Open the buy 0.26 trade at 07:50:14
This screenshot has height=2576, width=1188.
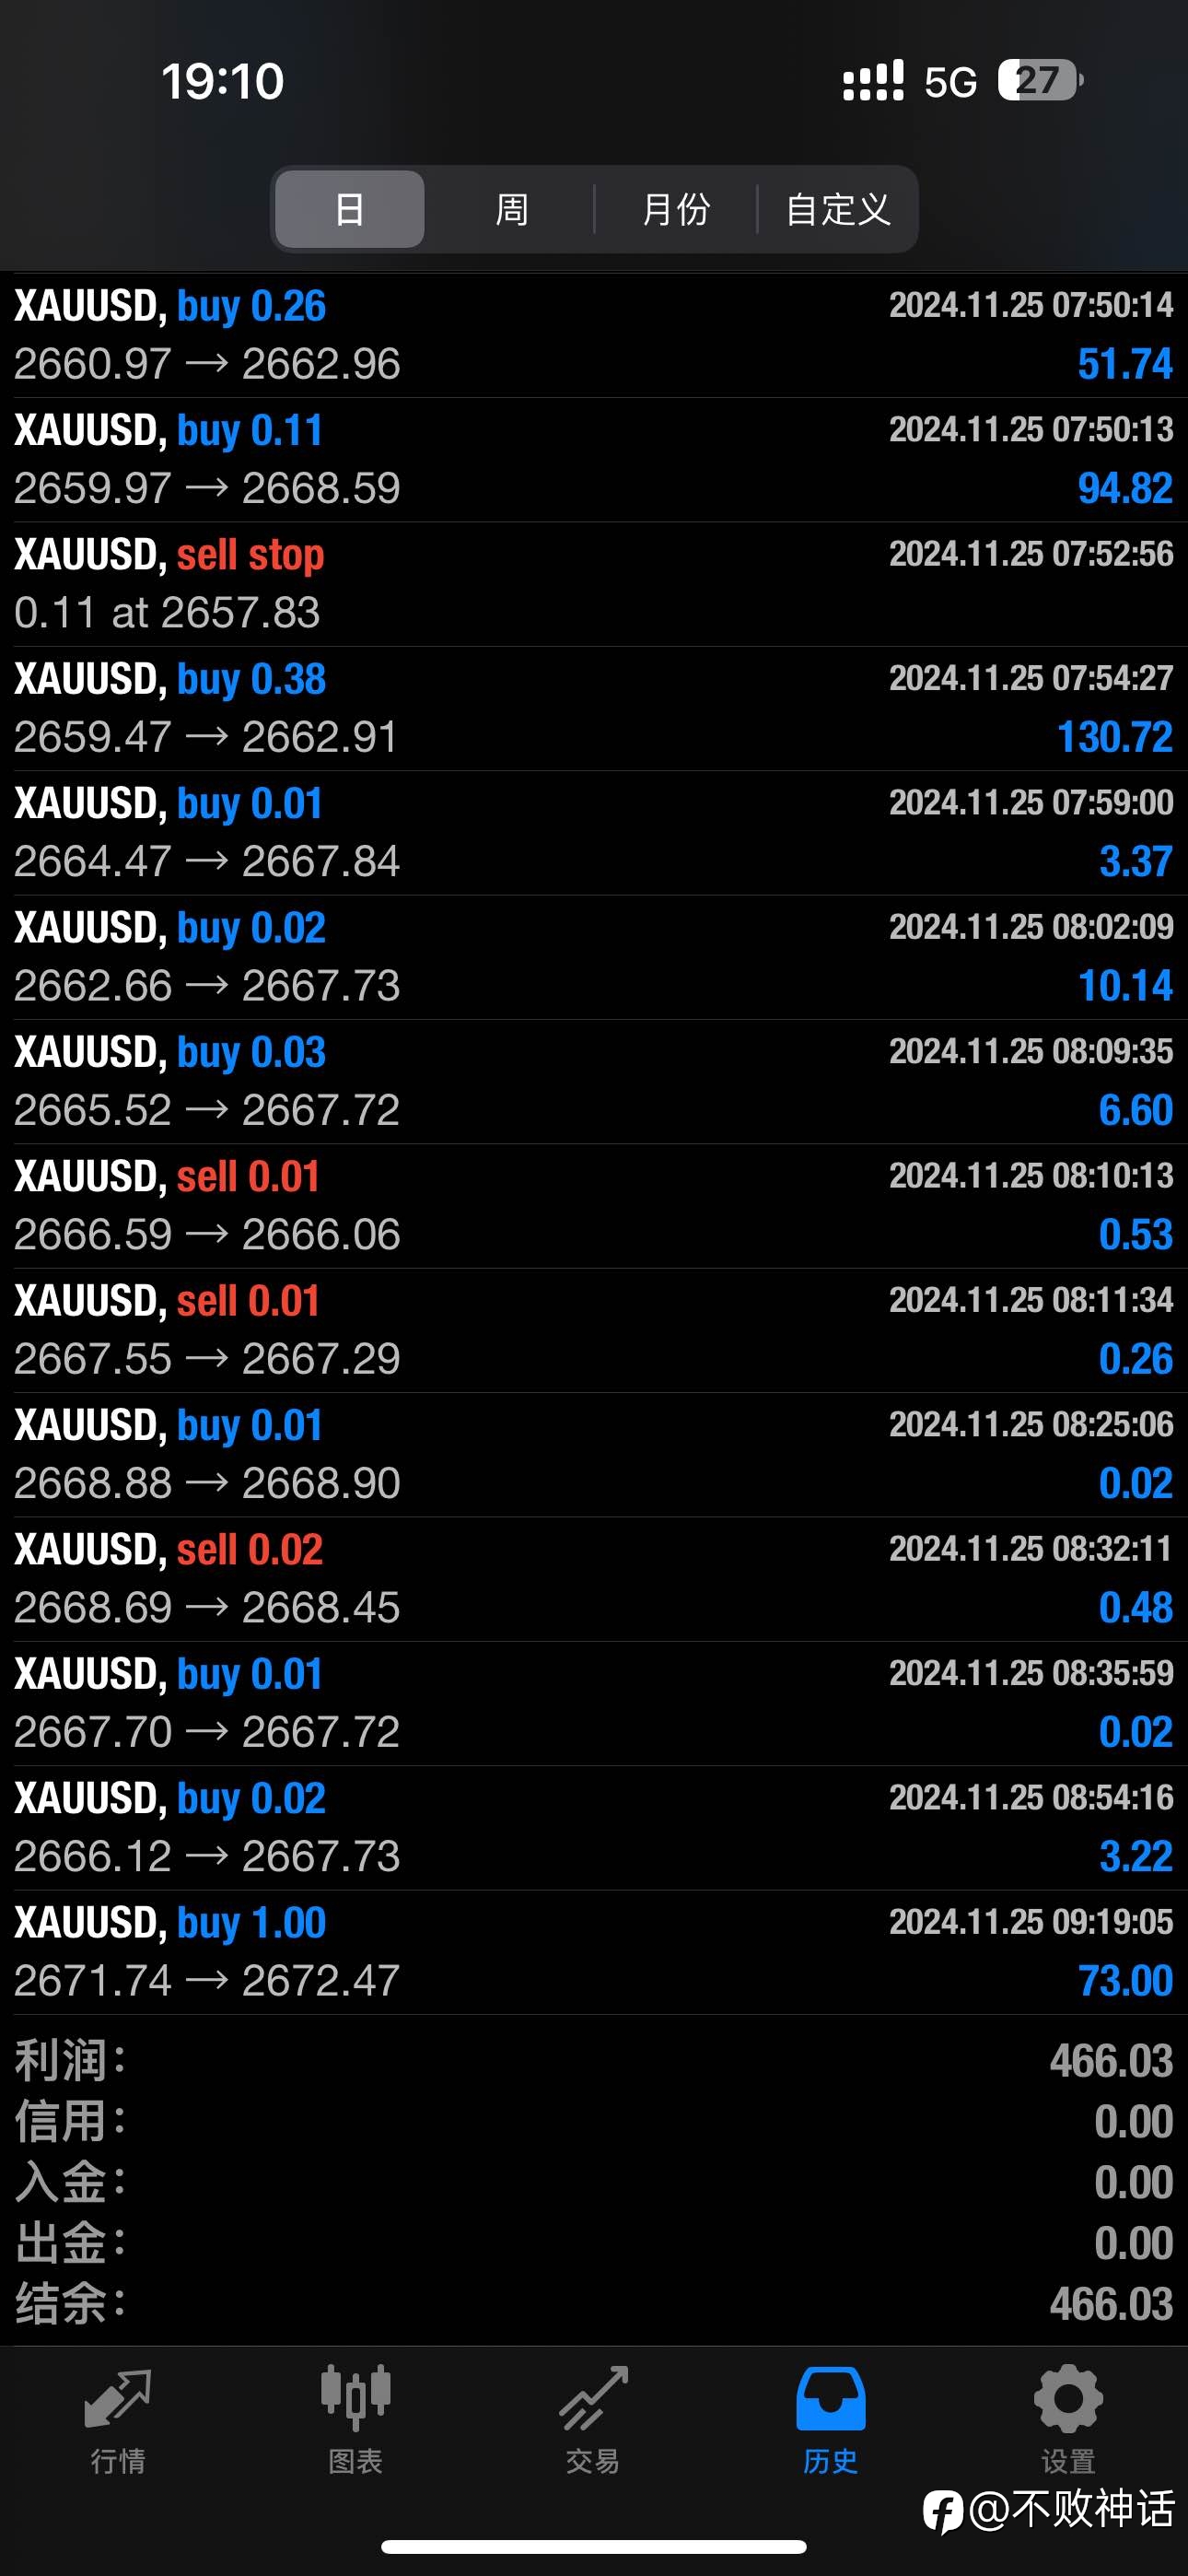pos(594,335)
